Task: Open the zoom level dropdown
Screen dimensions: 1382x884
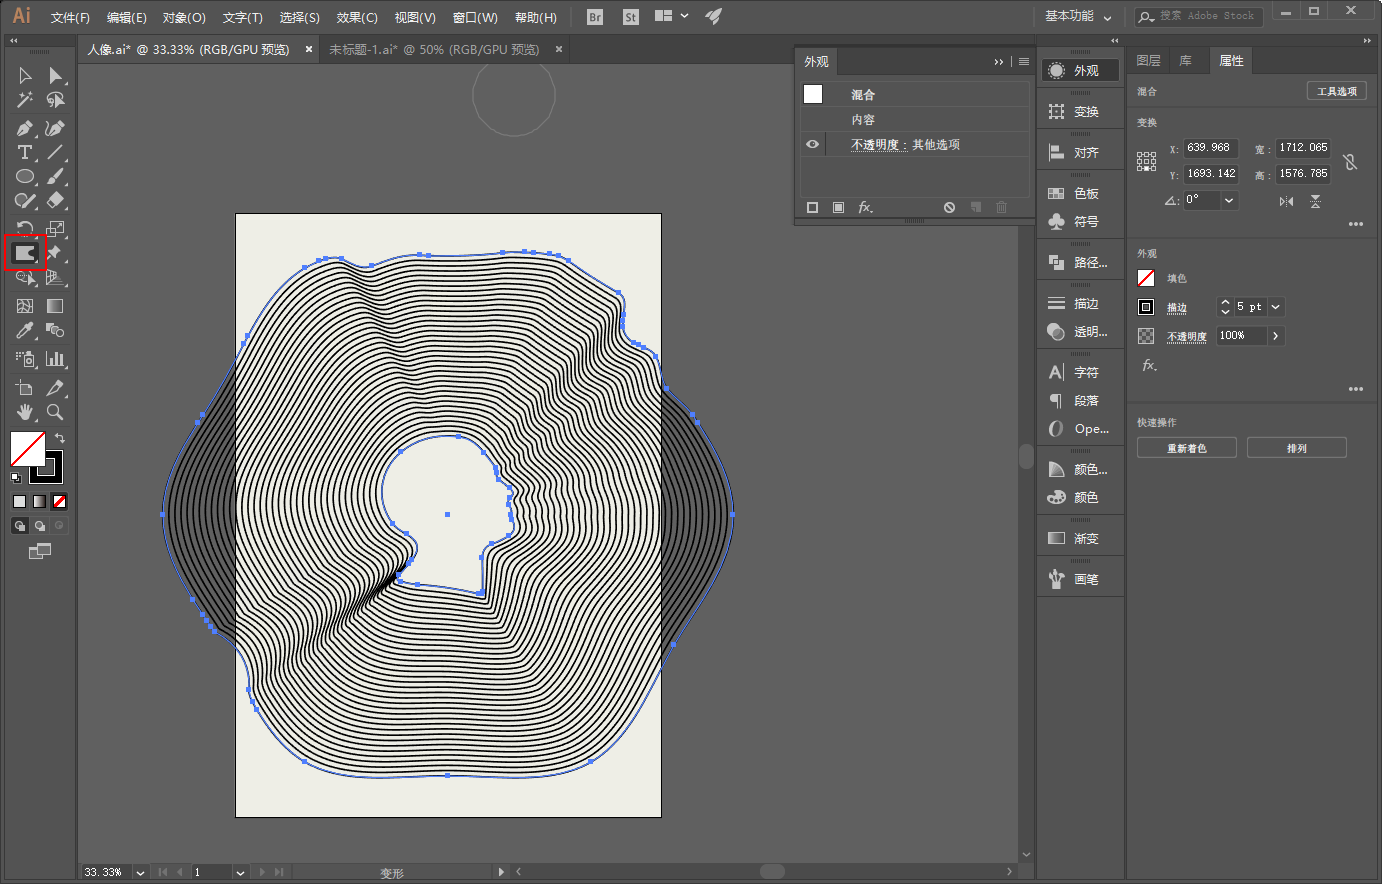Action: [x=140, y=872]
